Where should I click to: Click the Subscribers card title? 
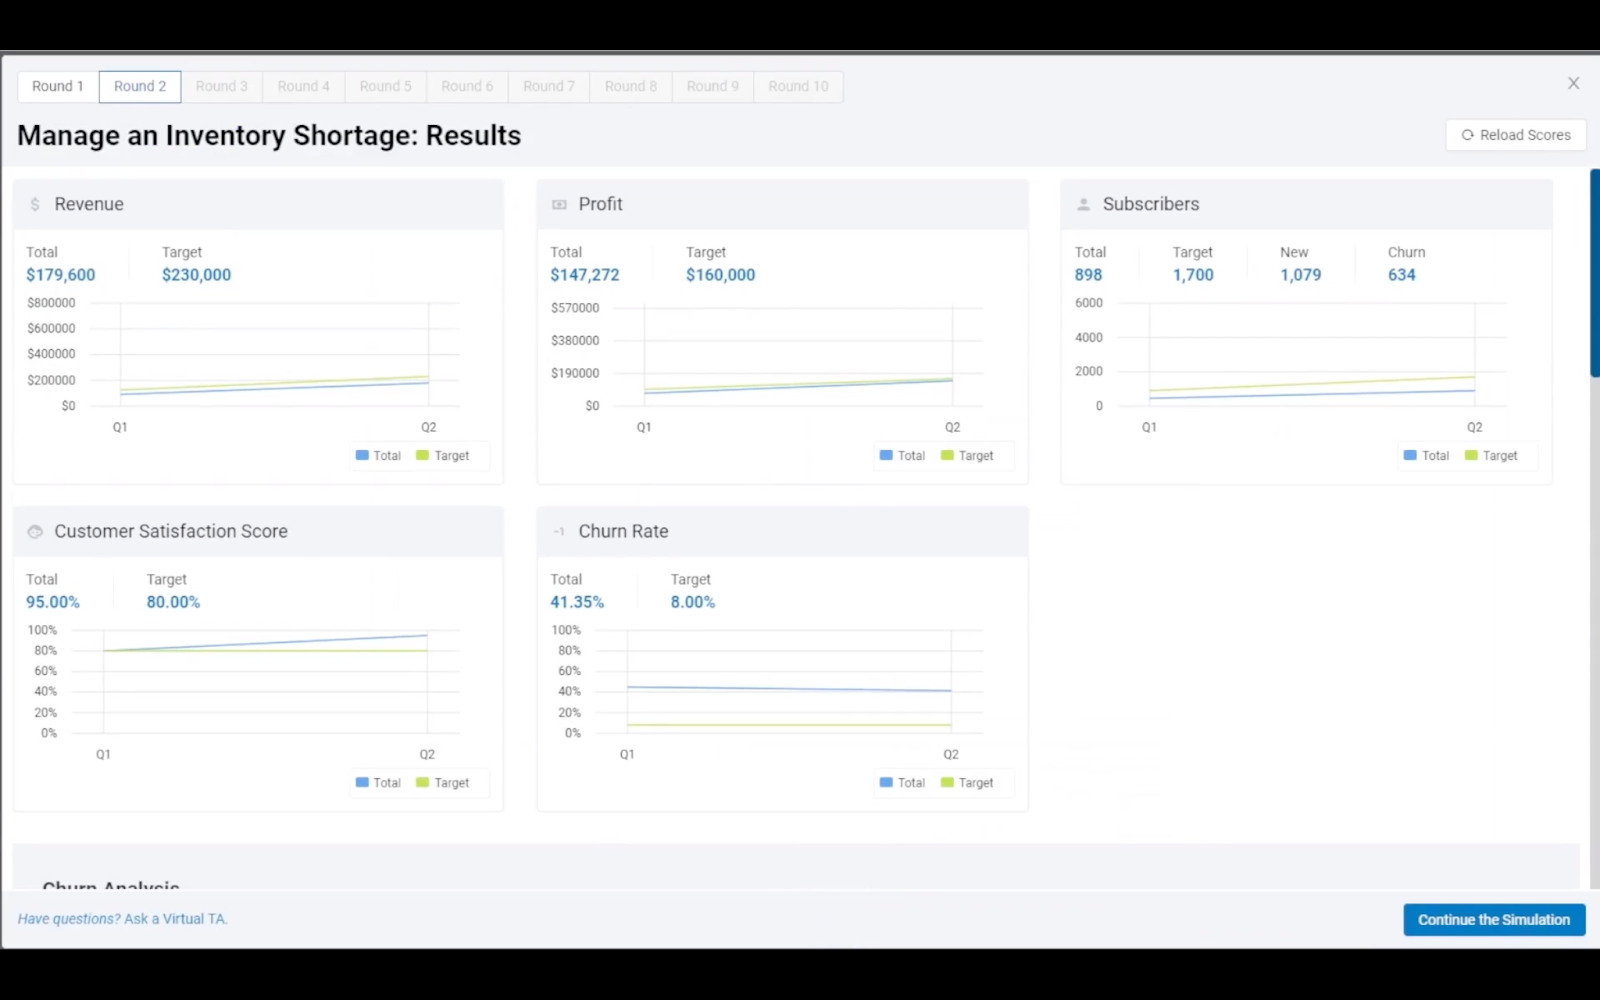coord(1151,204)
